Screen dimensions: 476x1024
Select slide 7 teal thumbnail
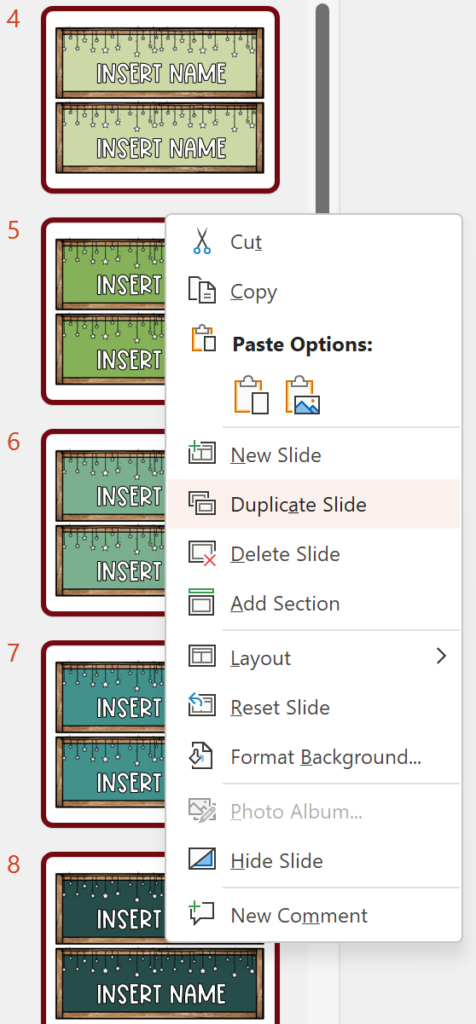click(103, 735)
